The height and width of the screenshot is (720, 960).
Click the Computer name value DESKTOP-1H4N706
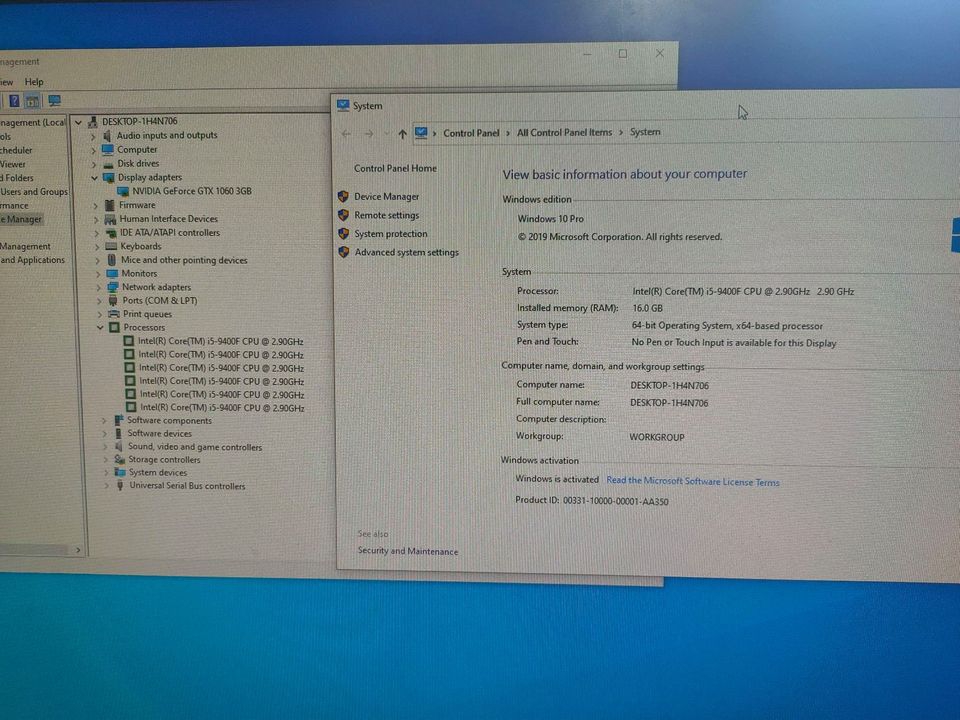[x=669, y=386]
